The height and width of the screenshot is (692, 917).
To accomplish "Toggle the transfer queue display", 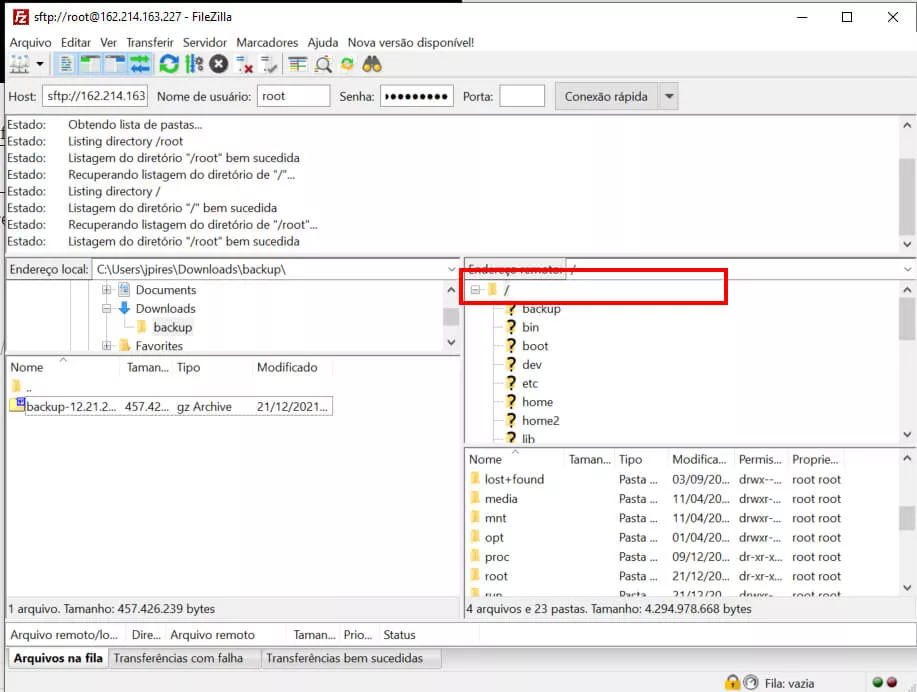I will [x=140, y=64].
